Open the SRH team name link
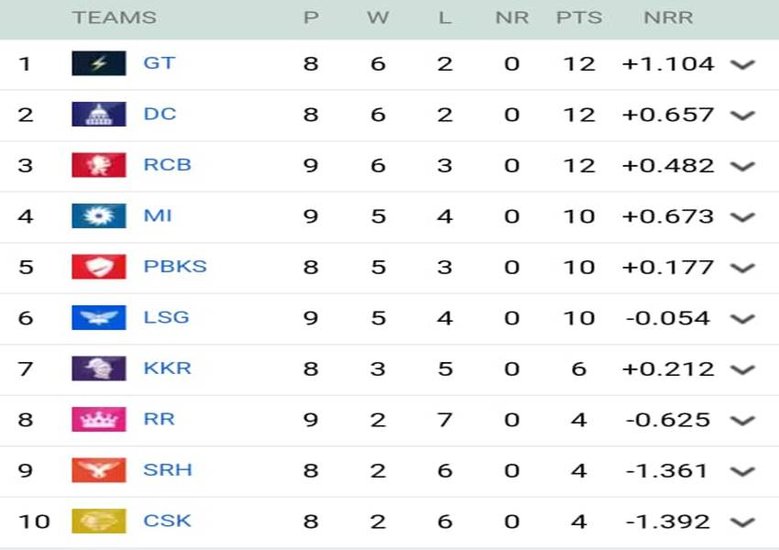The width and height of the screenshot is (779, 550). [x=167, y=470]
